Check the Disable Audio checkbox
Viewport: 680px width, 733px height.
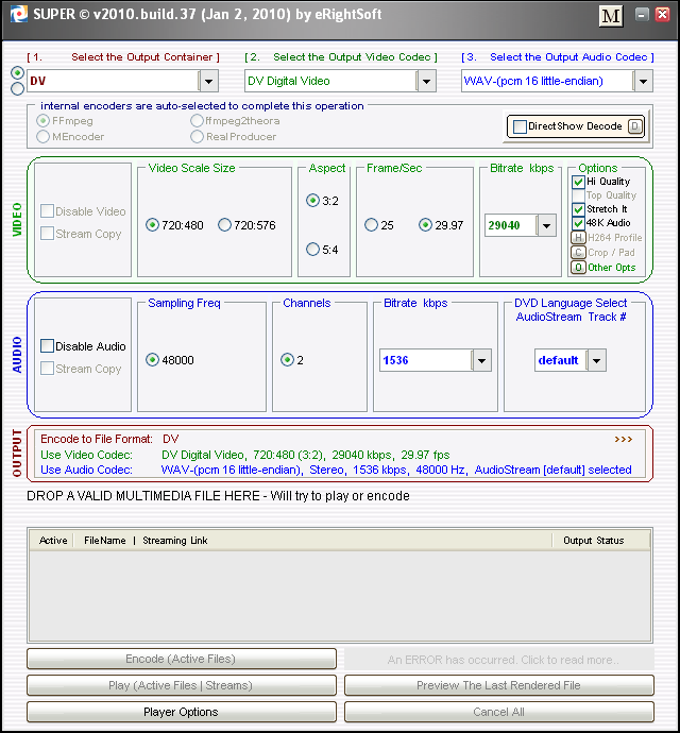[47, 346]
